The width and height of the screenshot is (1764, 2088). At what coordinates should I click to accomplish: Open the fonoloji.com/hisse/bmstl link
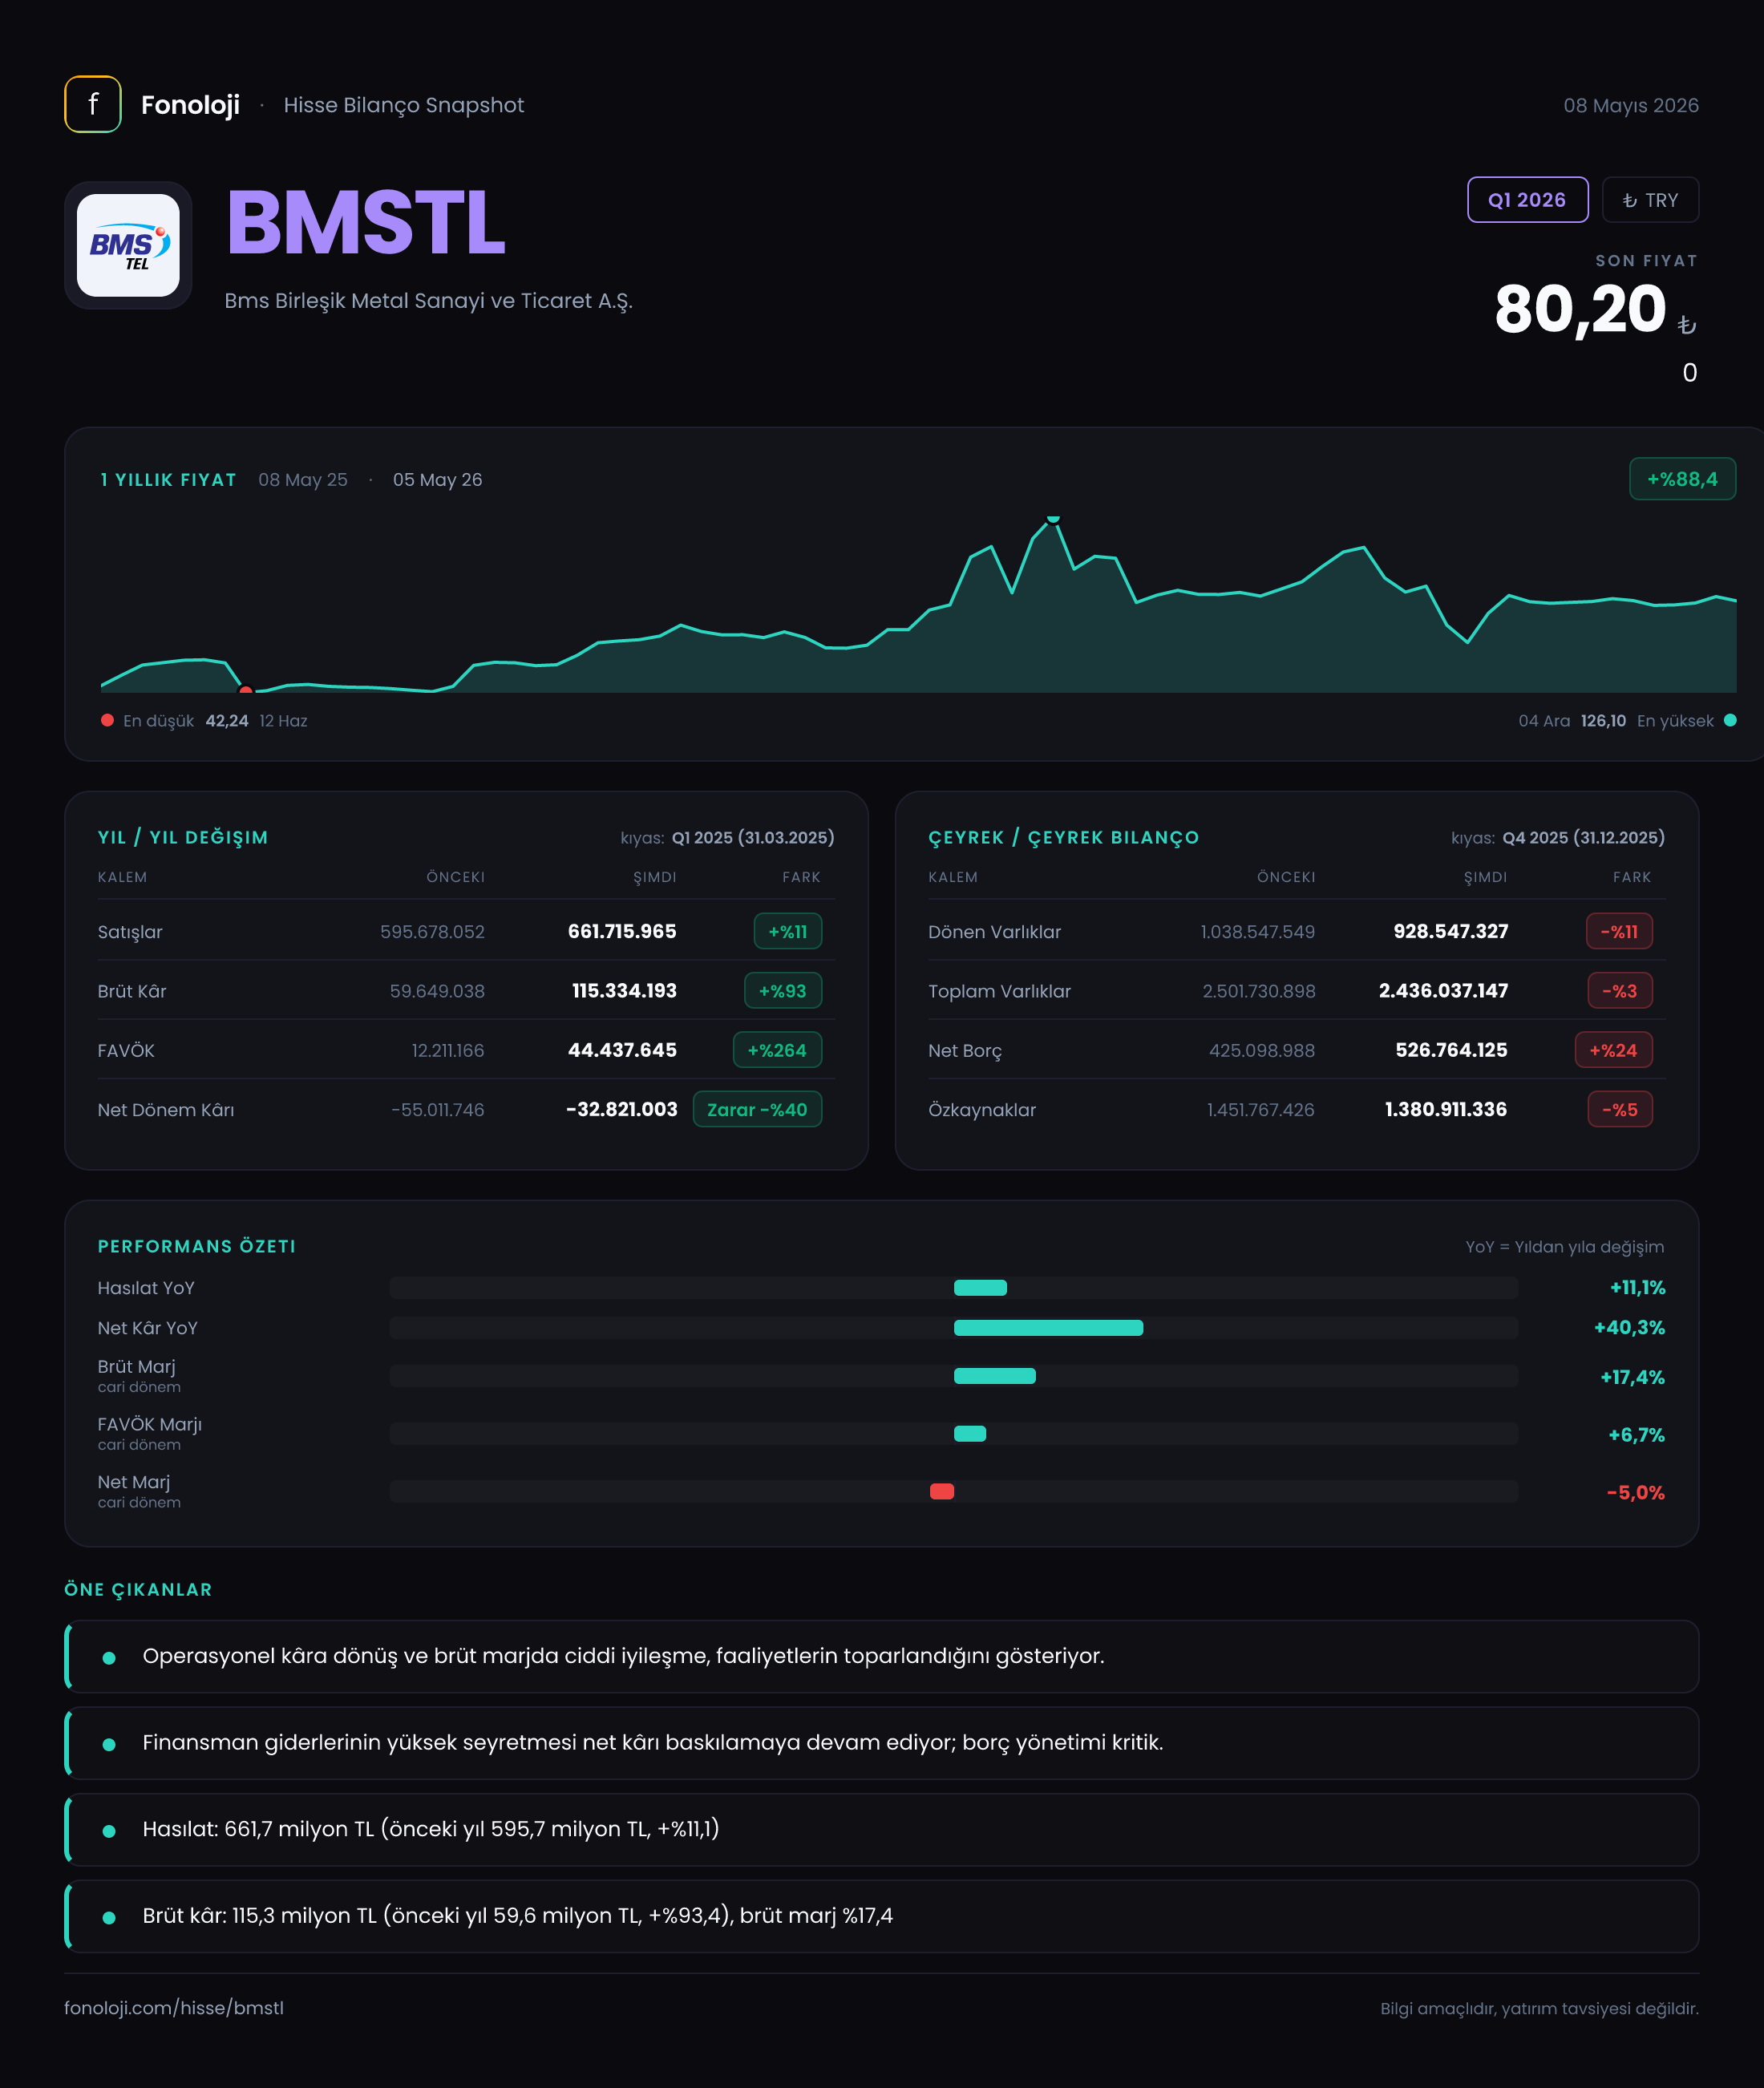pos(174,2008)
